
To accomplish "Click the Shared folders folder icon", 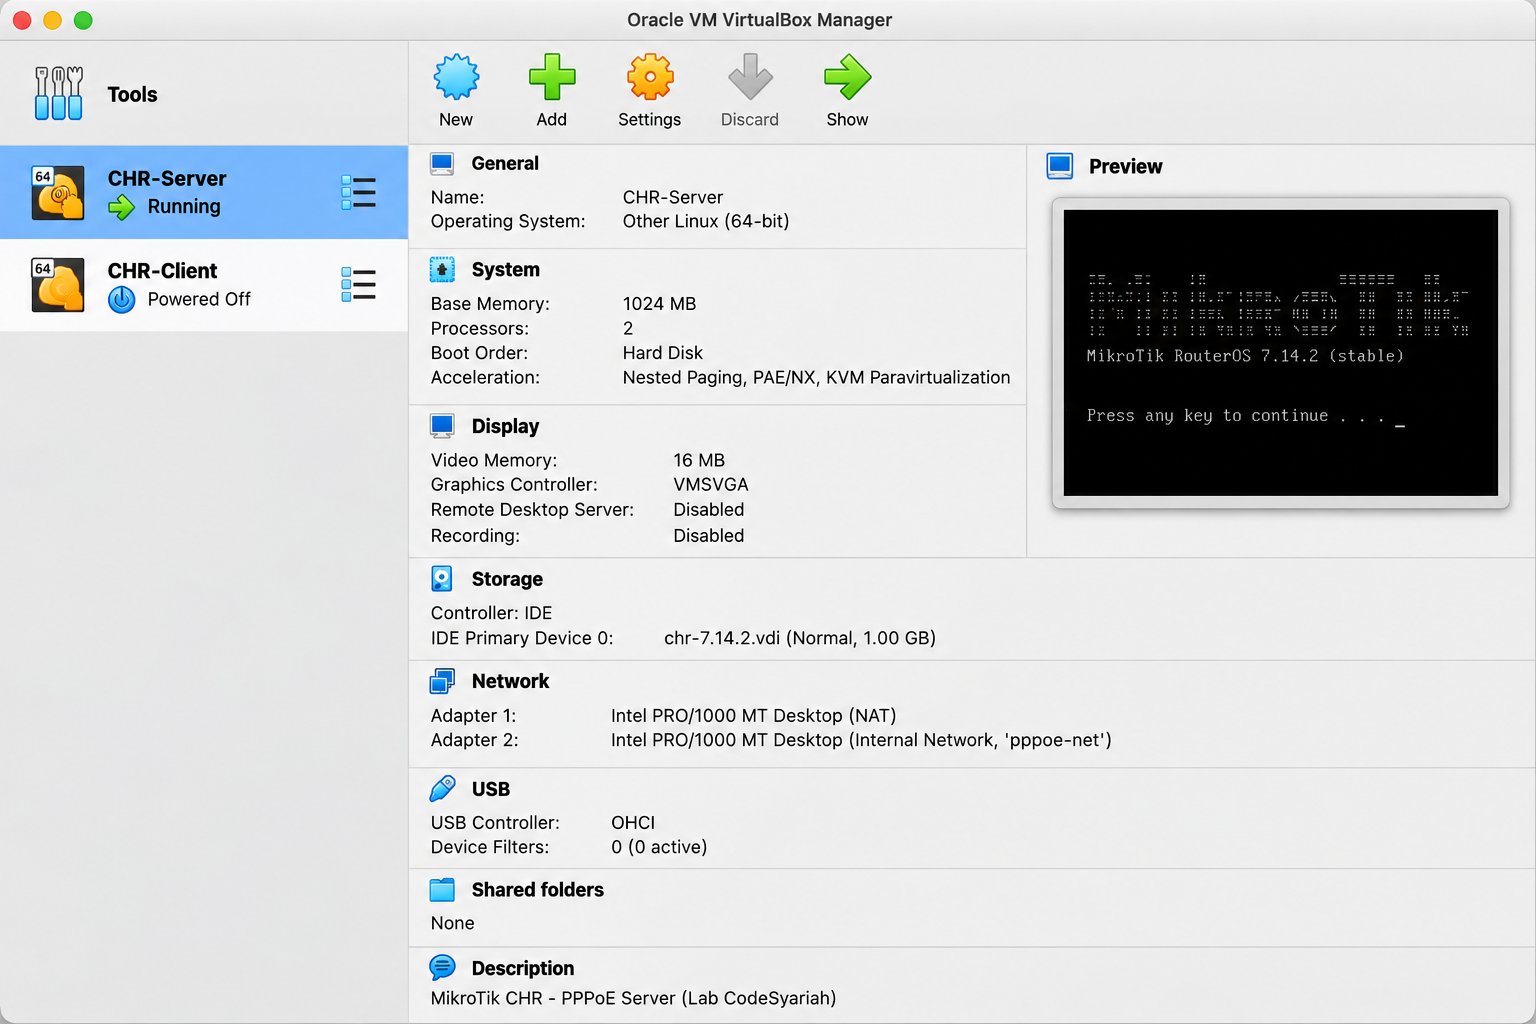I will pyautogui.click(x=442, y=890).
